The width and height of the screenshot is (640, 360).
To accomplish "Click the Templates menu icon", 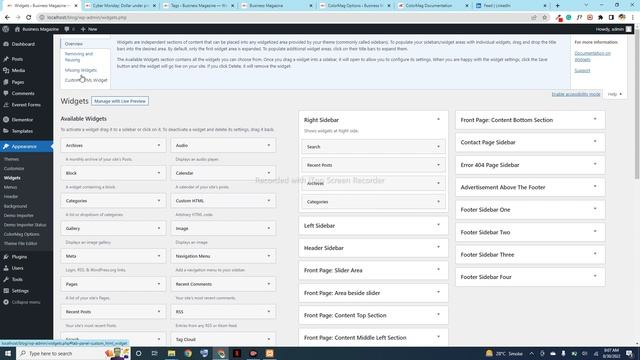I will pyautogui.click(x=6, y=131).
